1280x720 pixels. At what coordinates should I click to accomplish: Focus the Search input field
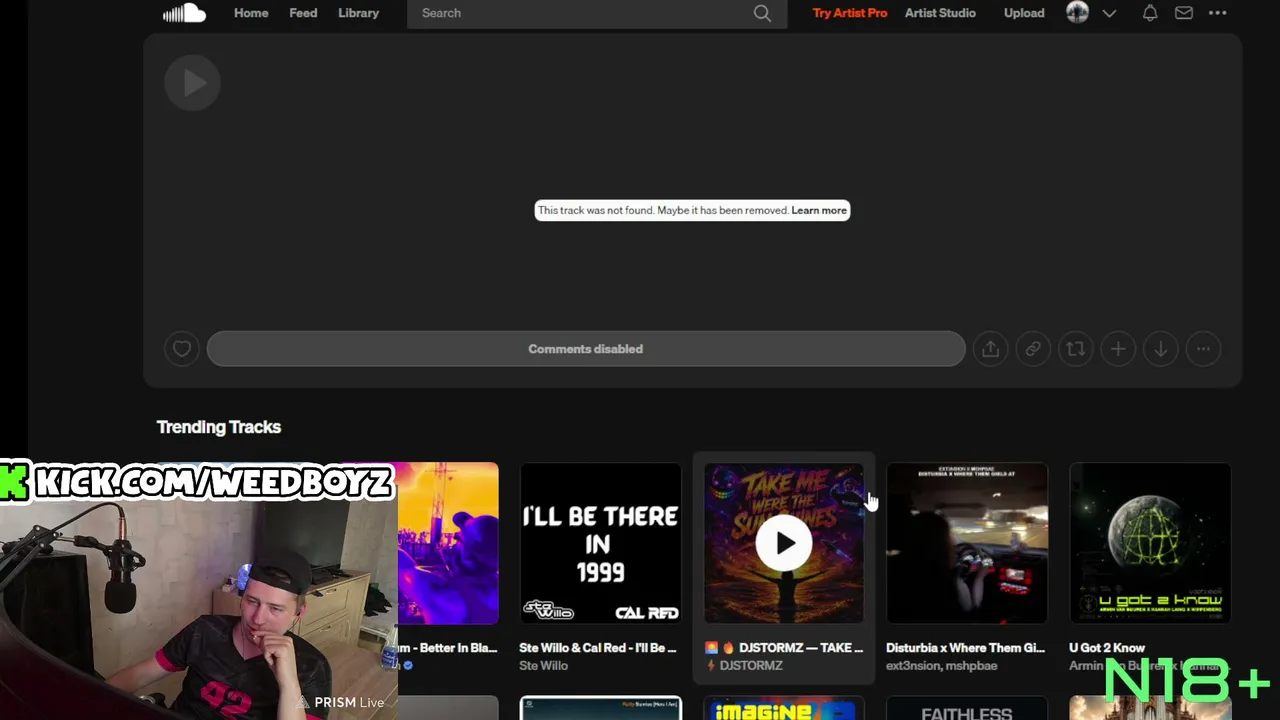coord(597,13)
